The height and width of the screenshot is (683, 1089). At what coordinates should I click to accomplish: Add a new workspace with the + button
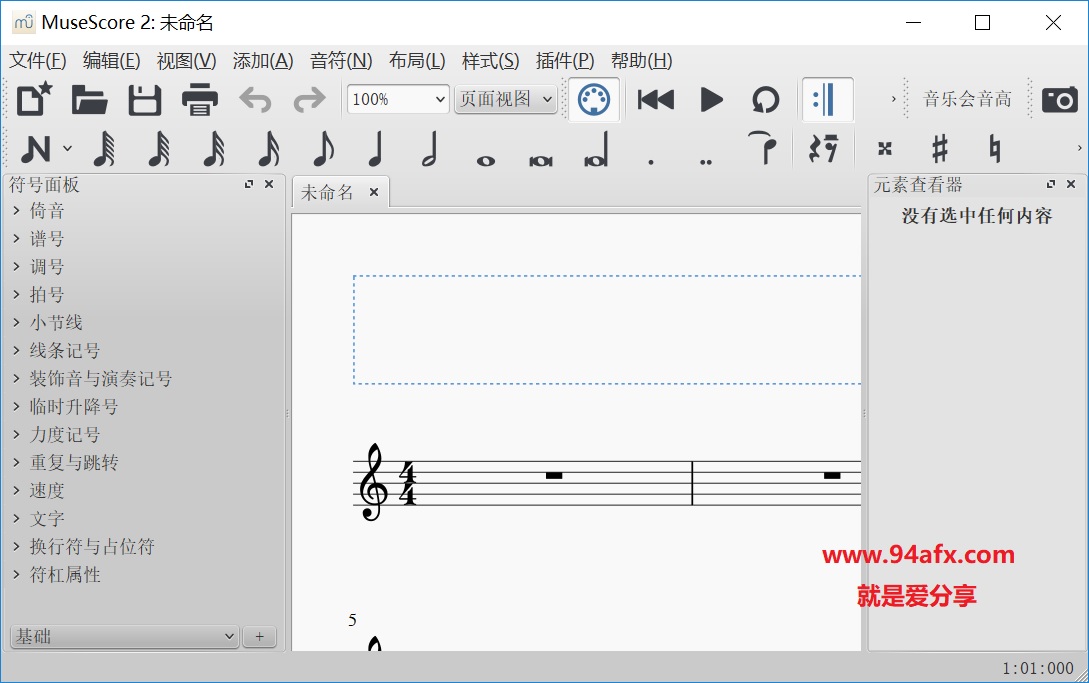(x=260, y=636)
